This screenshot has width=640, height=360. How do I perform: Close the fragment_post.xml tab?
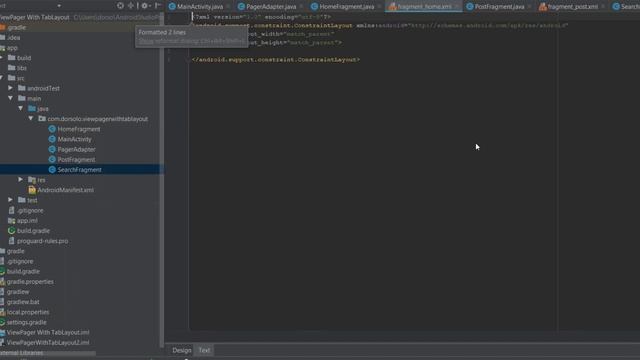point(603,7)
